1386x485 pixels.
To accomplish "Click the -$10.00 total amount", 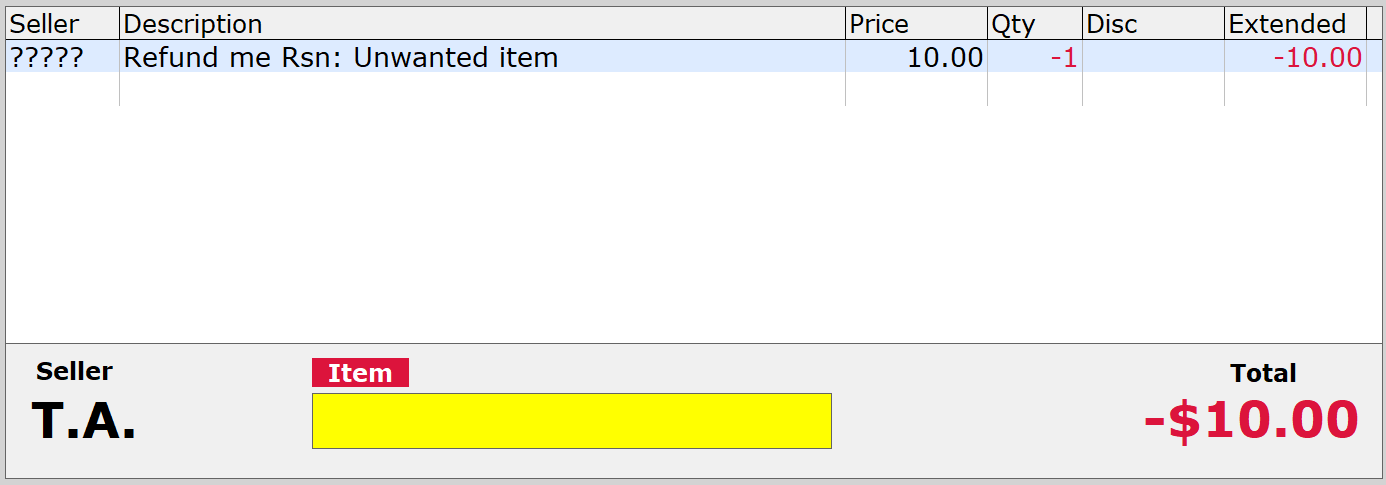I will [1251, 420].
